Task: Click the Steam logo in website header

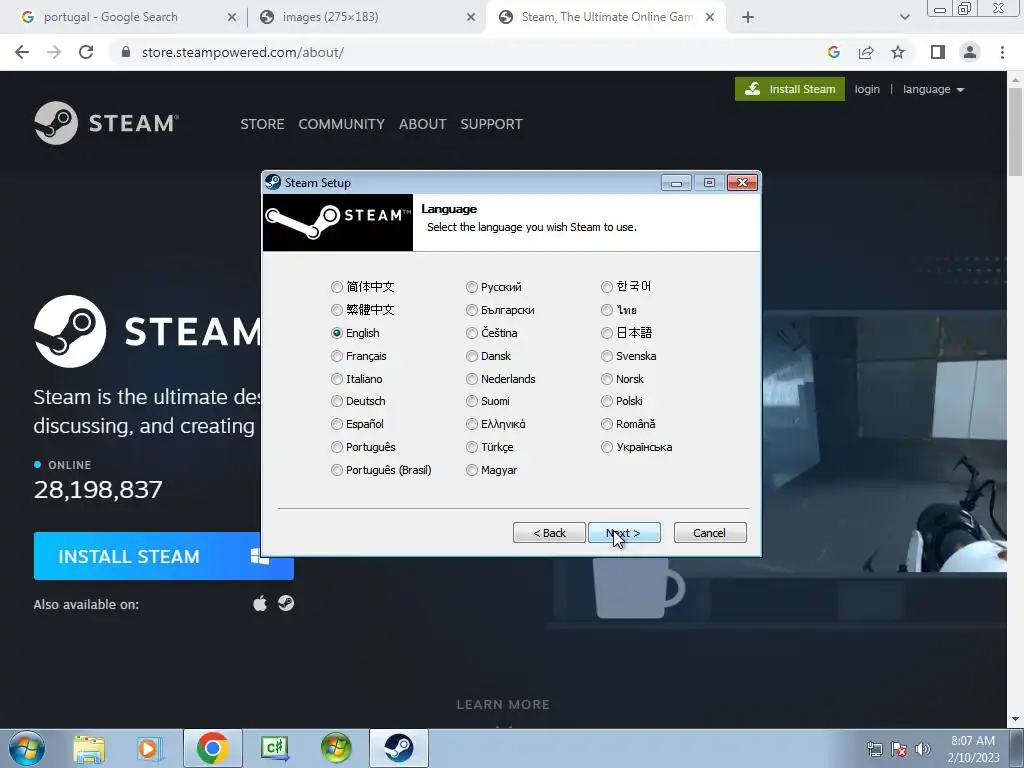Action: tap(106, 123)
